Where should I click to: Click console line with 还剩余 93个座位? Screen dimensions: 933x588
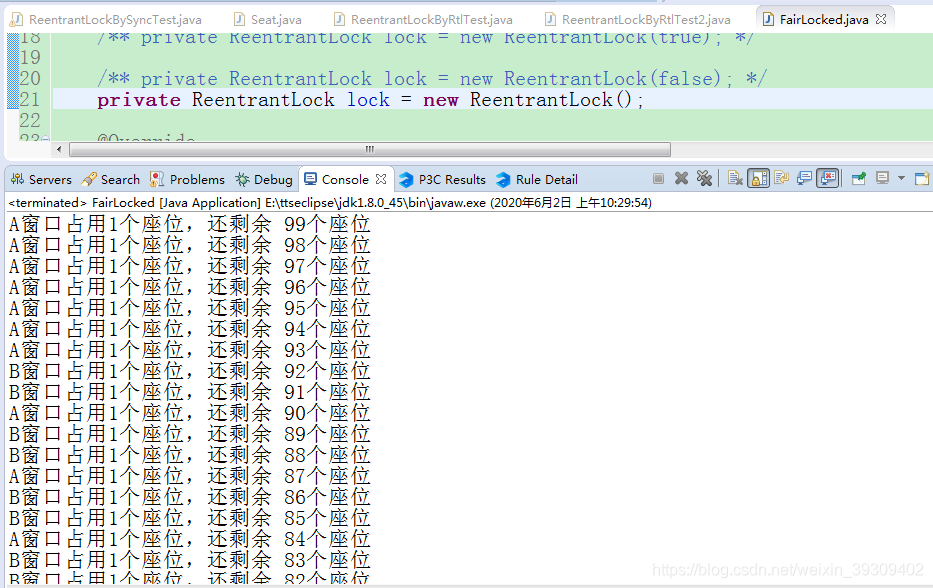coord(190,350)
